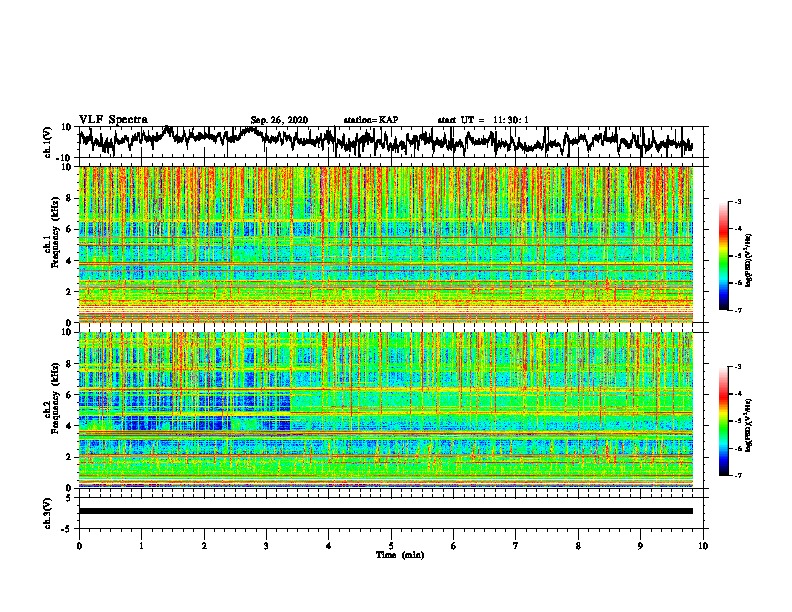Click the black ch.3 signal bar

point(385,511)
